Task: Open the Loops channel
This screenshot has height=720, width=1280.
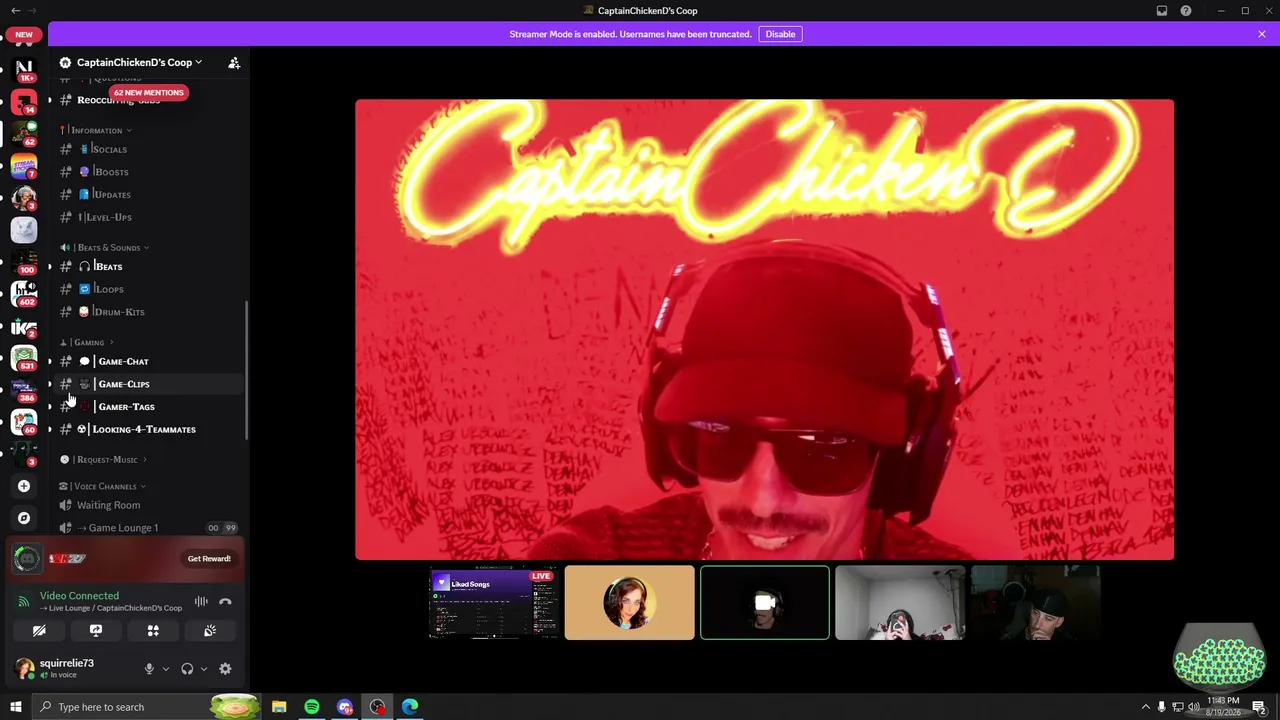Action: point(148,289)
